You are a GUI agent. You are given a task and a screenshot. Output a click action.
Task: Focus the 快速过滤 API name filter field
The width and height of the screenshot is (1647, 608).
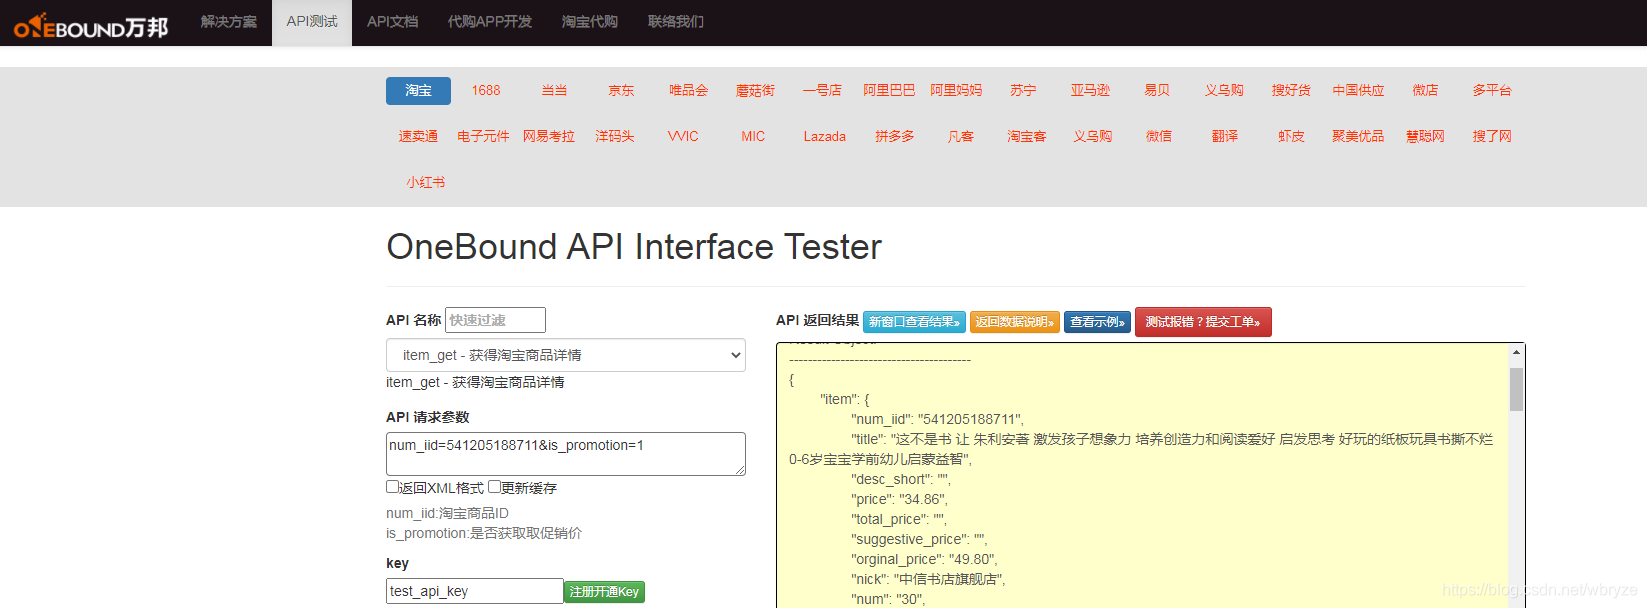click(x=495, y=320)
